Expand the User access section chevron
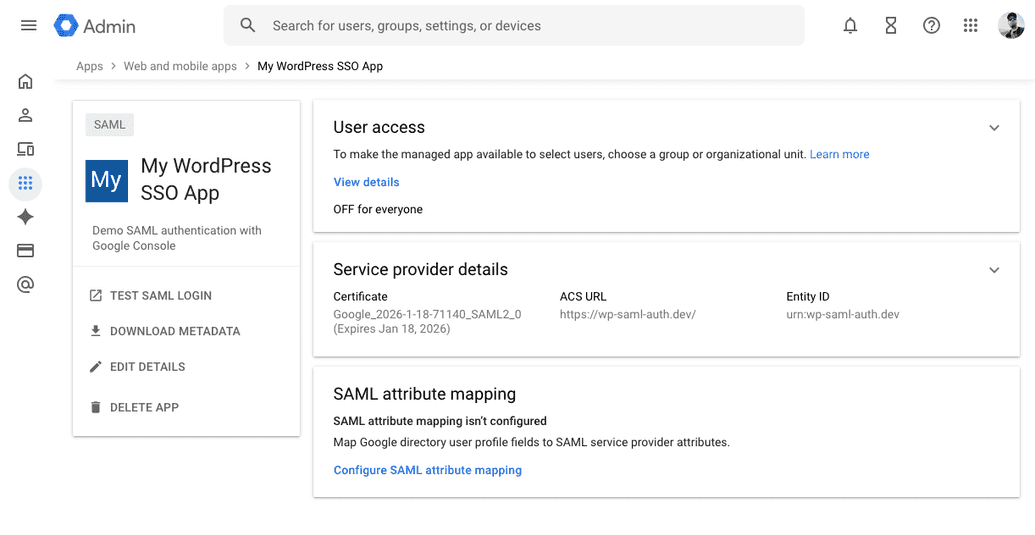The height and width of the screenshot is (535, 1035). [994, 128]
